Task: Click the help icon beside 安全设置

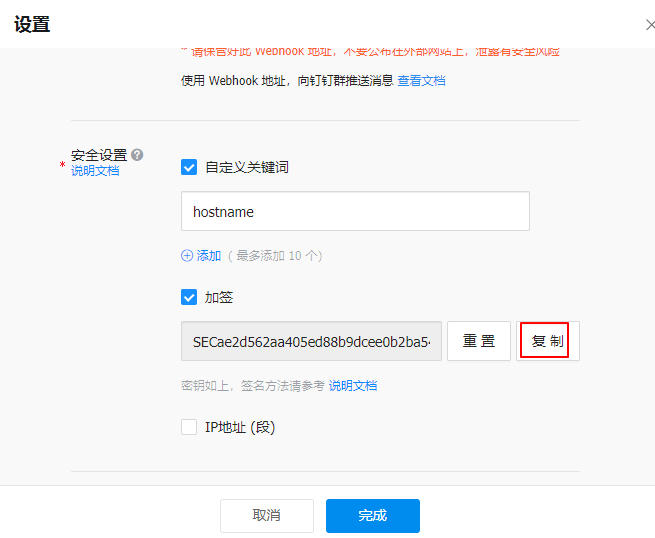Action: click(x=137, y=155)
